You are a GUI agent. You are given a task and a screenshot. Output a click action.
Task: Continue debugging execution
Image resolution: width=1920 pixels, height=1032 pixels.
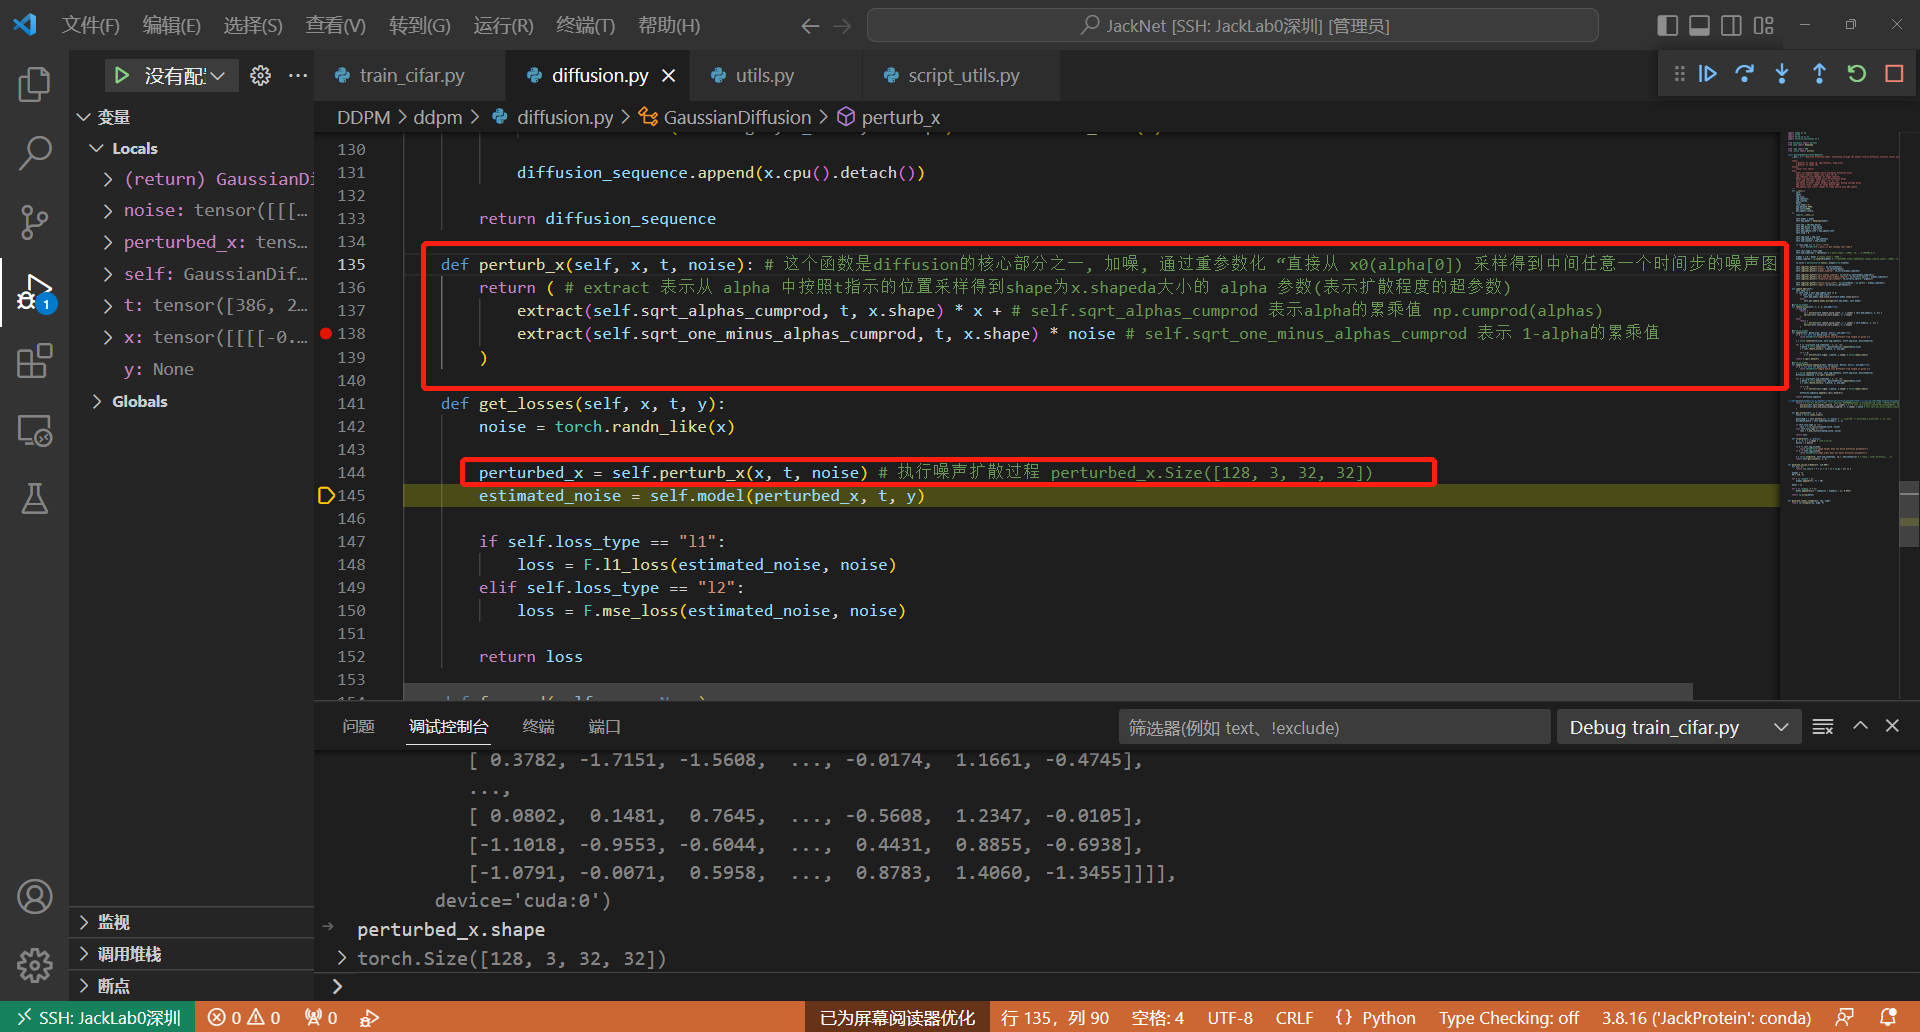pos(1708,74)
